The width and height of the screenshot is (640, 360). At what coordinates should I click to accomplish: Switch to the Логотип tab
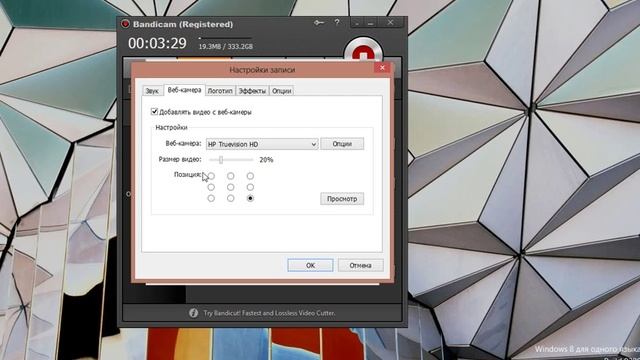[220, 91]
